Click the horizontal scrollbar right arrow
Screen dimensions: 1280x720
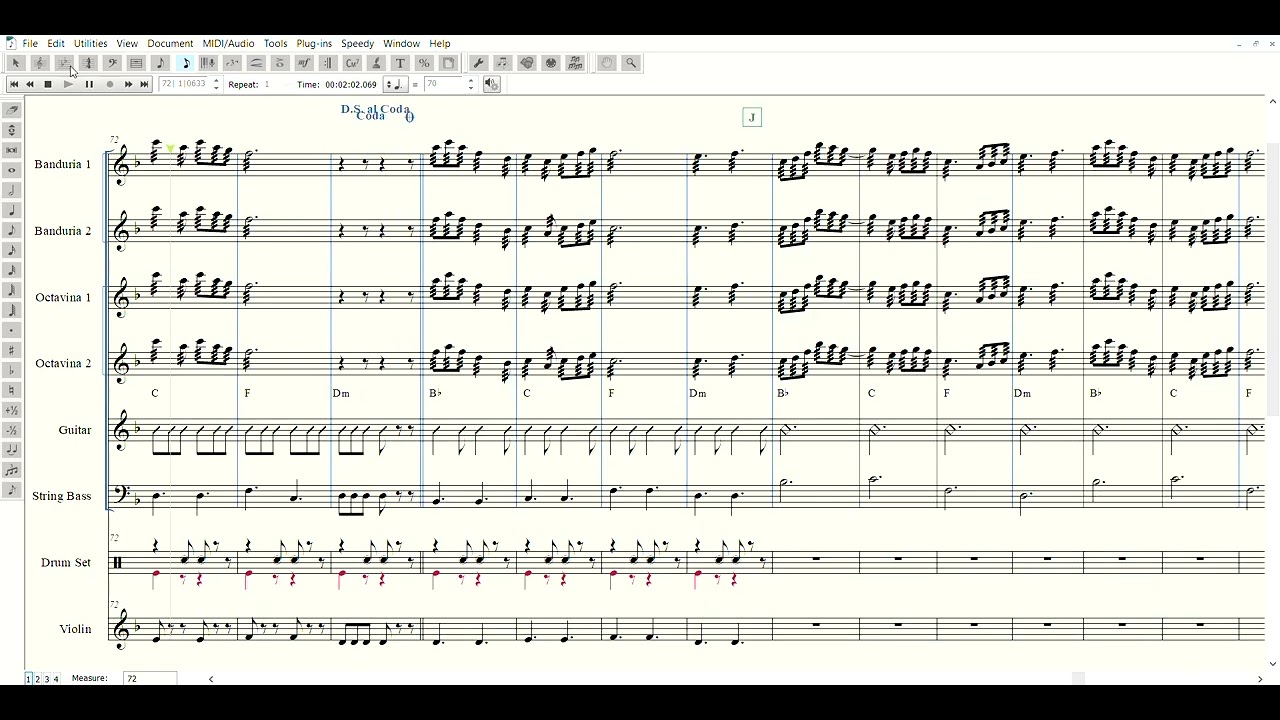(1259, 679)
